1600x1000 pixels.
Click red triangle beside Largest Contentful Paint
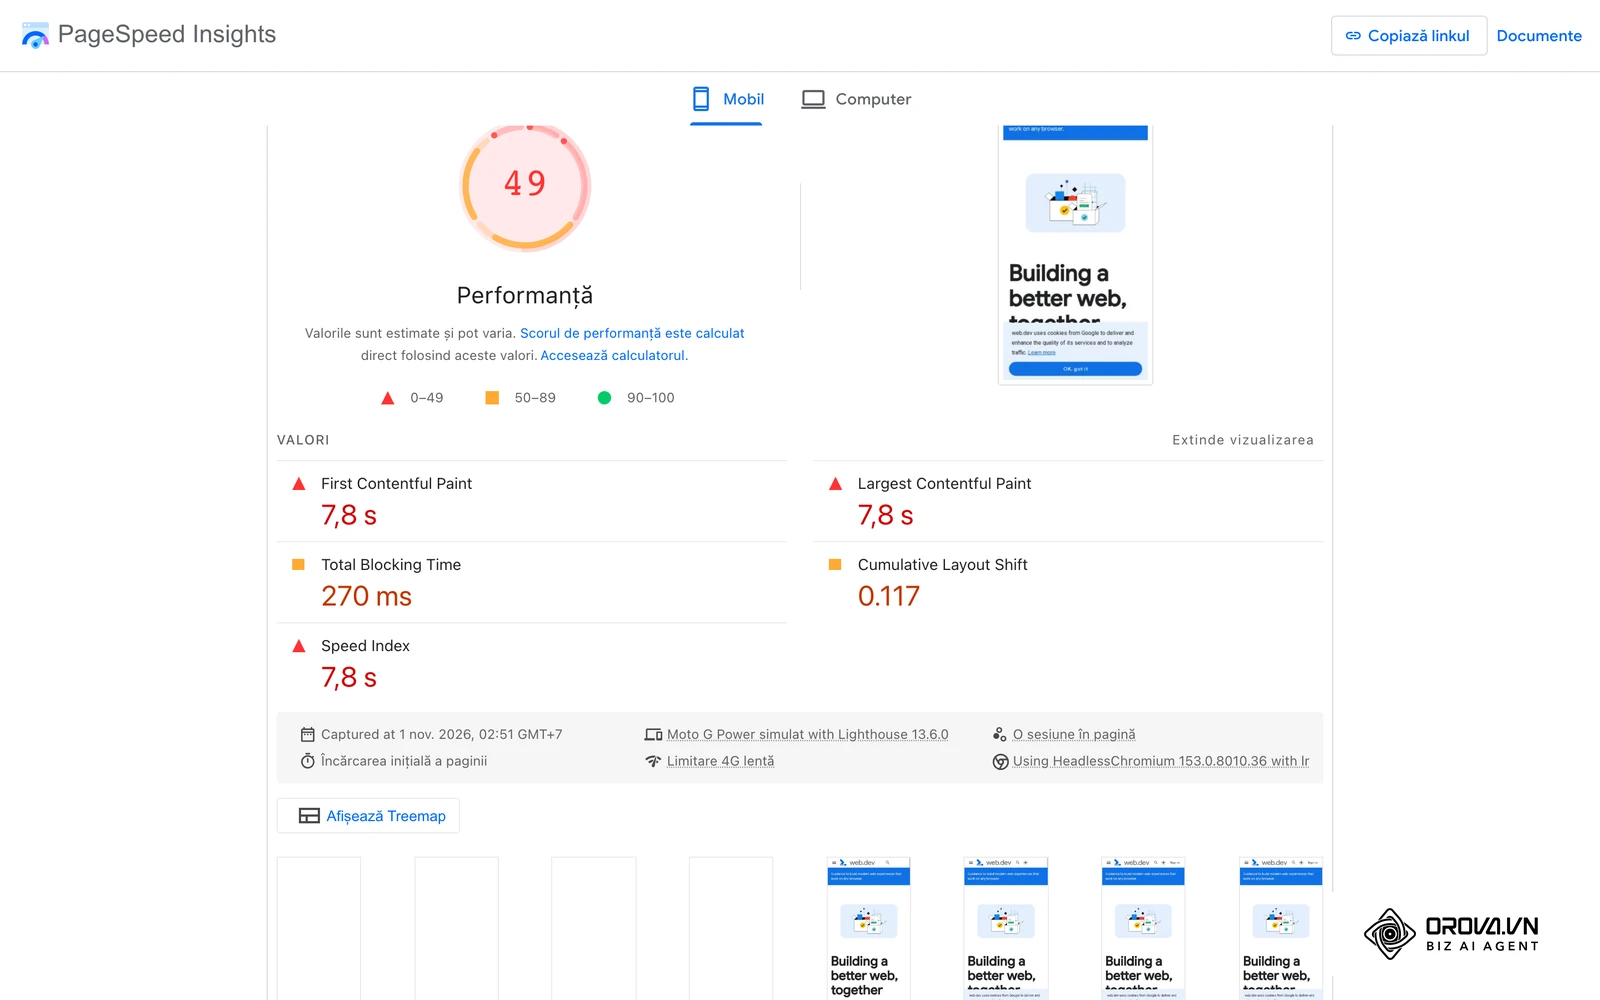[x=835, y=484]
